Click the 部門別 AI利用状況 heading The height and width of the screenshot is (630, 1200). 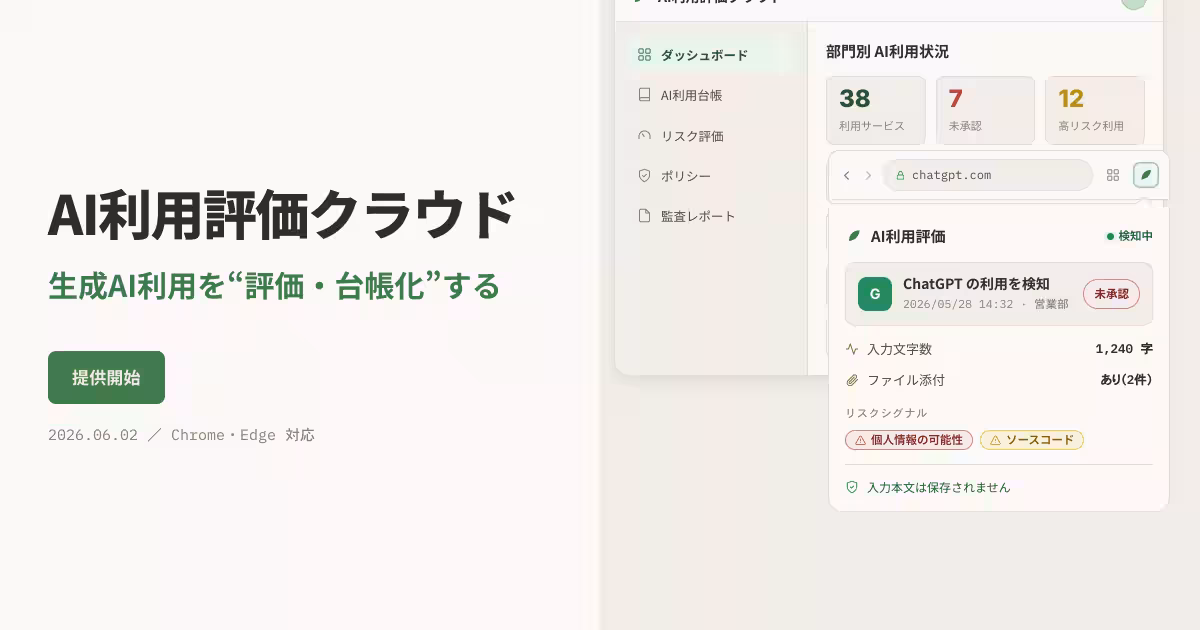click(887, 51)
